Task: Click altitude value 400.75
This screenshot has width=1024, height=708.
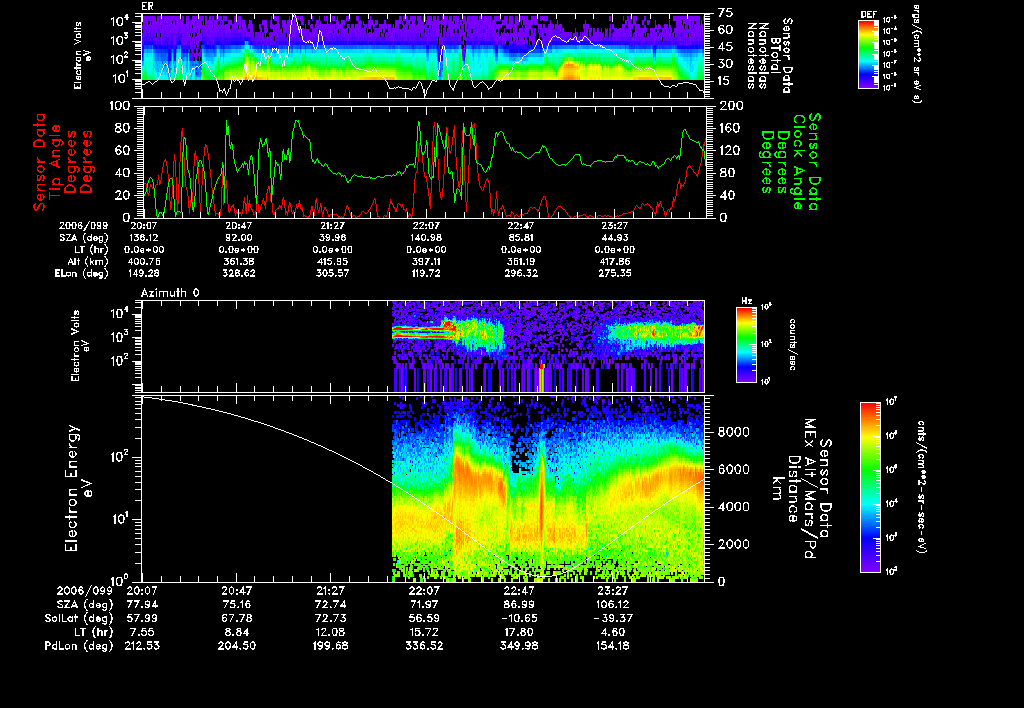Action: click(144, 261)
